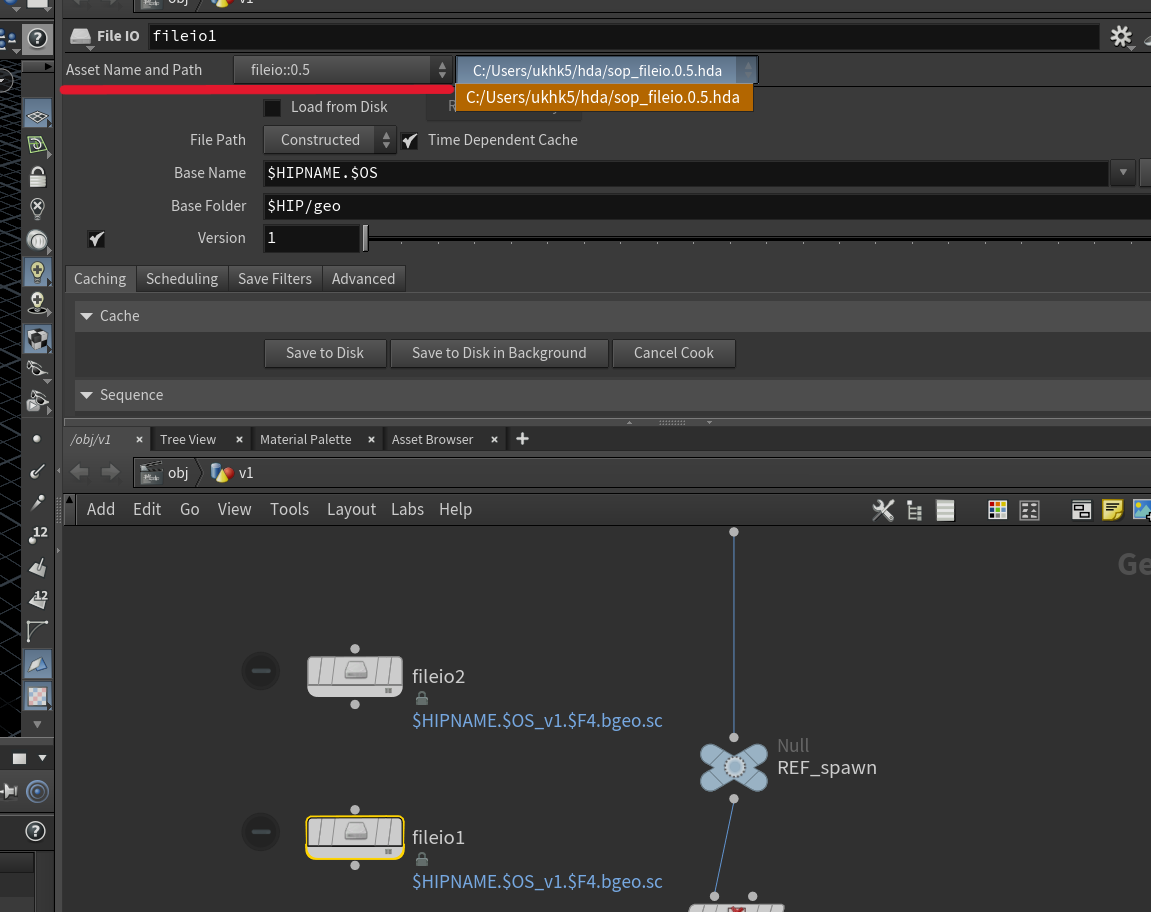Click the sunglasses display icon

(37, 369)
